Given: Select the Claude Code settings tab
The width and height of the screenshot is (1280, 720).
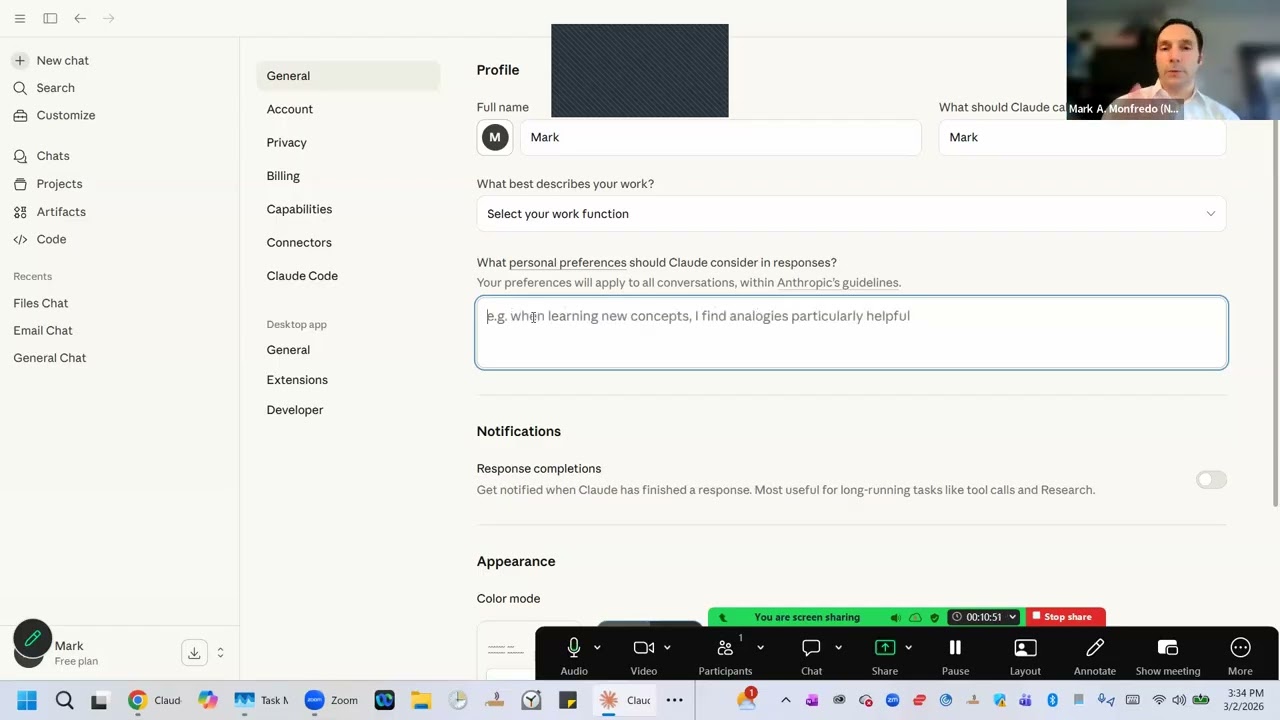Looking at the screenshot, I should coord(302,276).
